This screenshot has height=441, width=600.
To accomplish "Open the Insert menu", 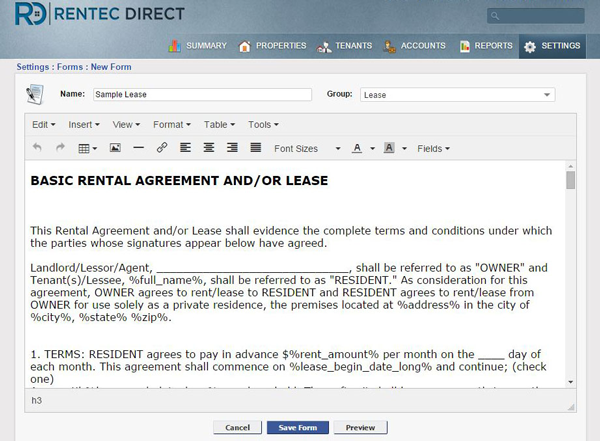I will 85,125.
